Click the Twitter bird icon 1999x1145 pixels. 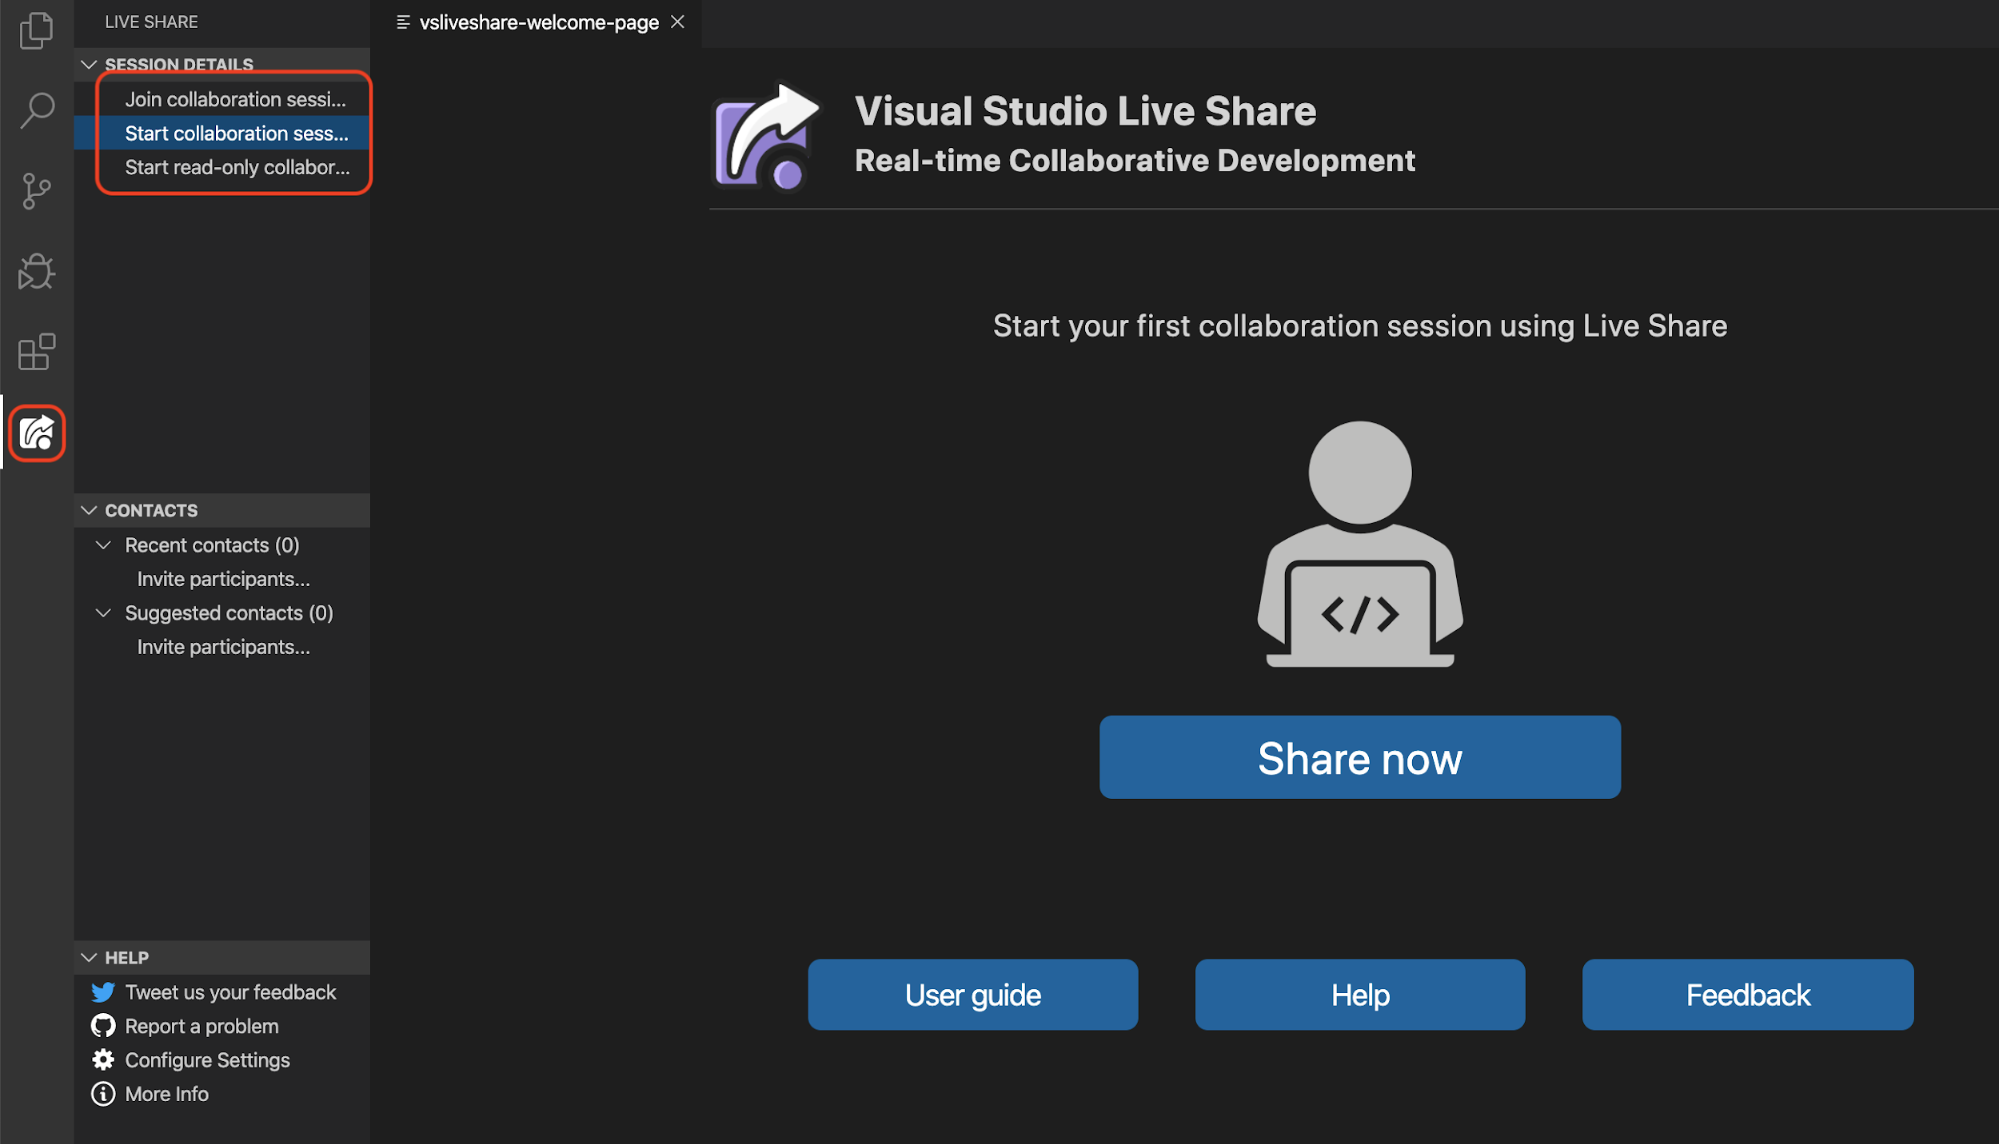103,992
